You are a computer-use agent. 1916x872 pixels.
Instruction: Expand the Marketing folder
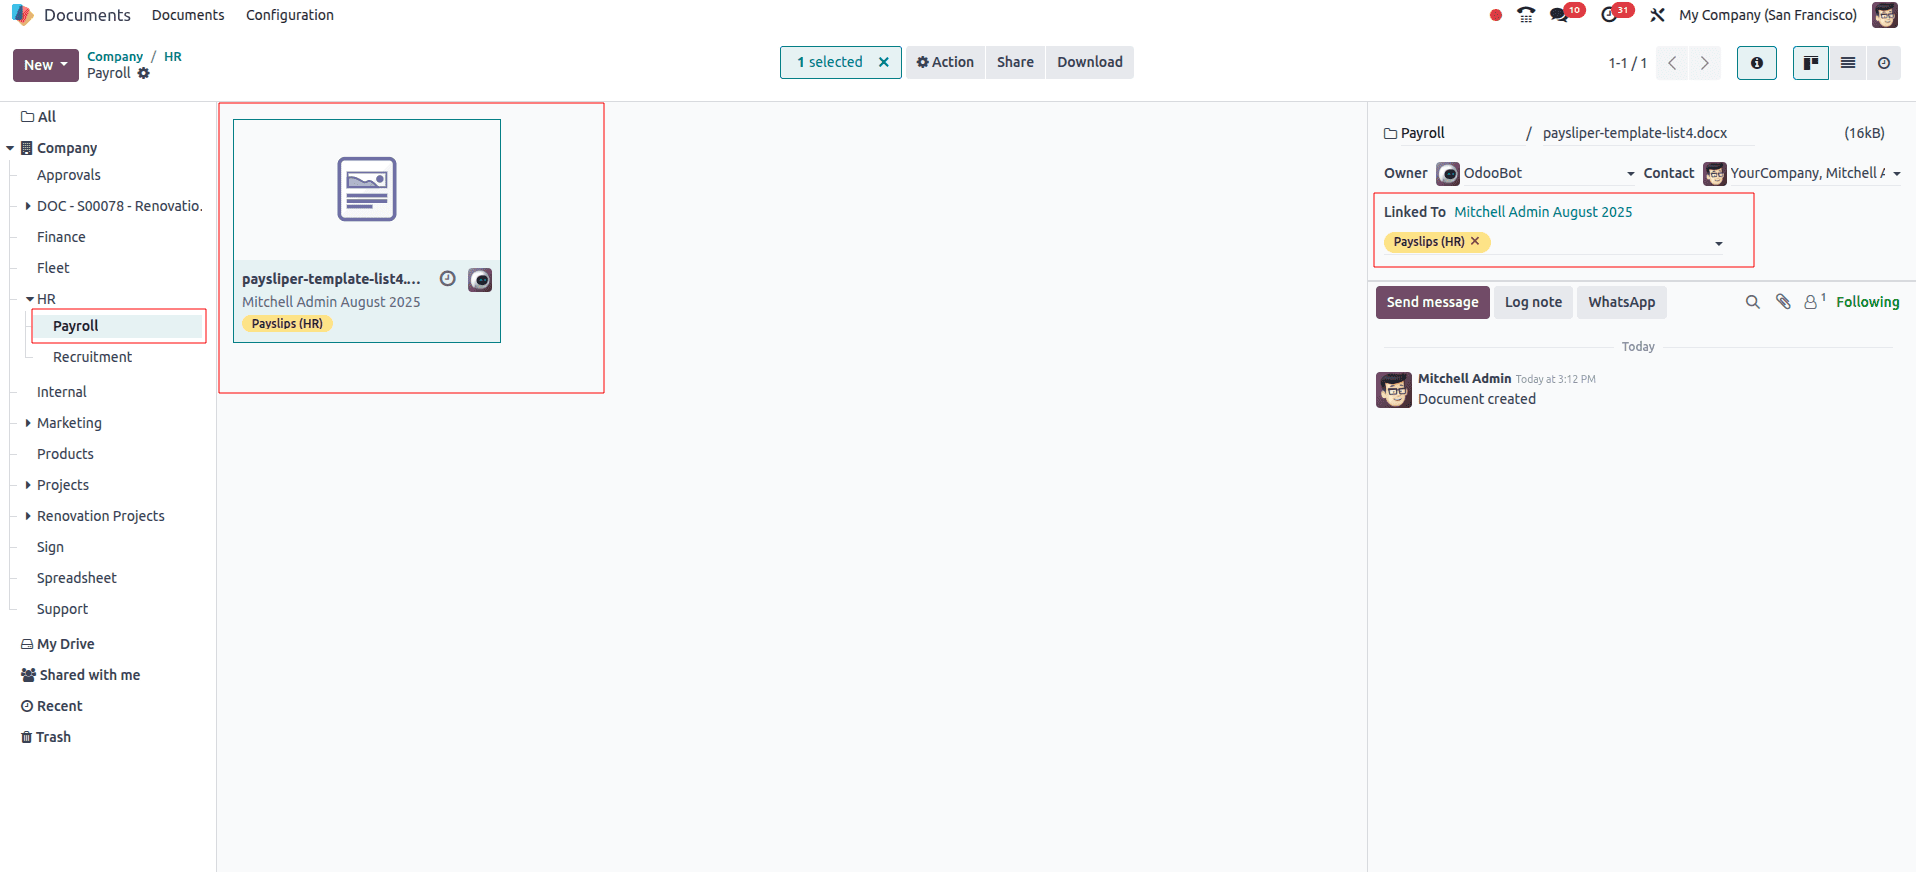click(x=28, y=423)
